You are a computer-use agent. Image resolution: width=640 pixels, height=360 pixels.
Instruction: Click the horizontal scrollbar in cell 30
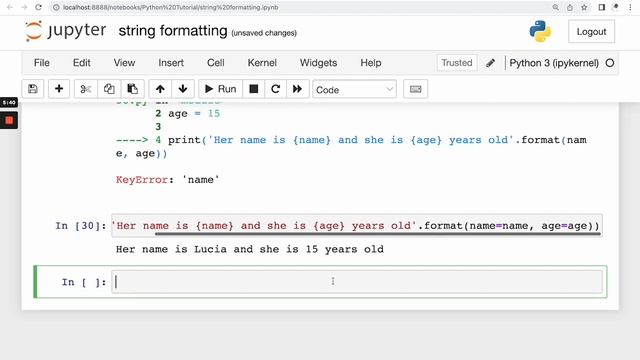(378, 234)
